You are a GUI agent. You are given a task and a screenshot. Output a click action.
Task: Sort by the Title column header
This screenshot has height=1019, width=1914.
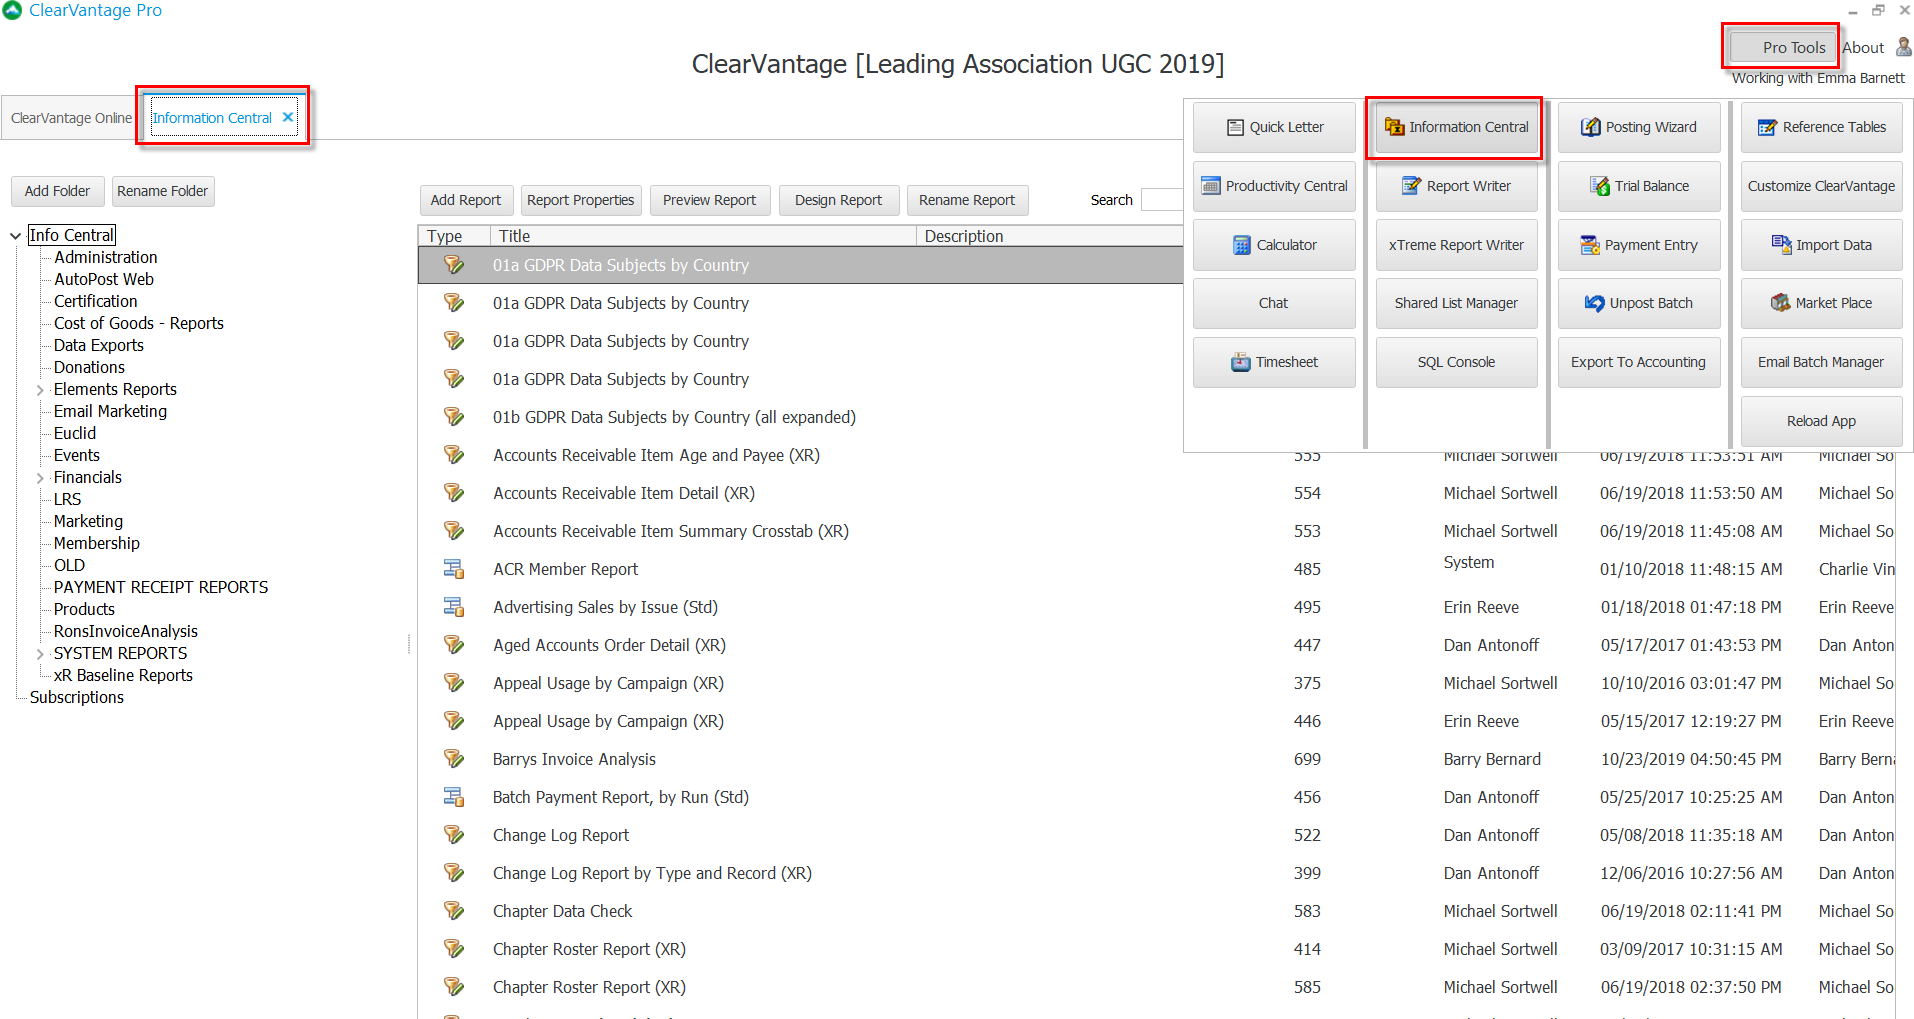[x=703, y=236]
